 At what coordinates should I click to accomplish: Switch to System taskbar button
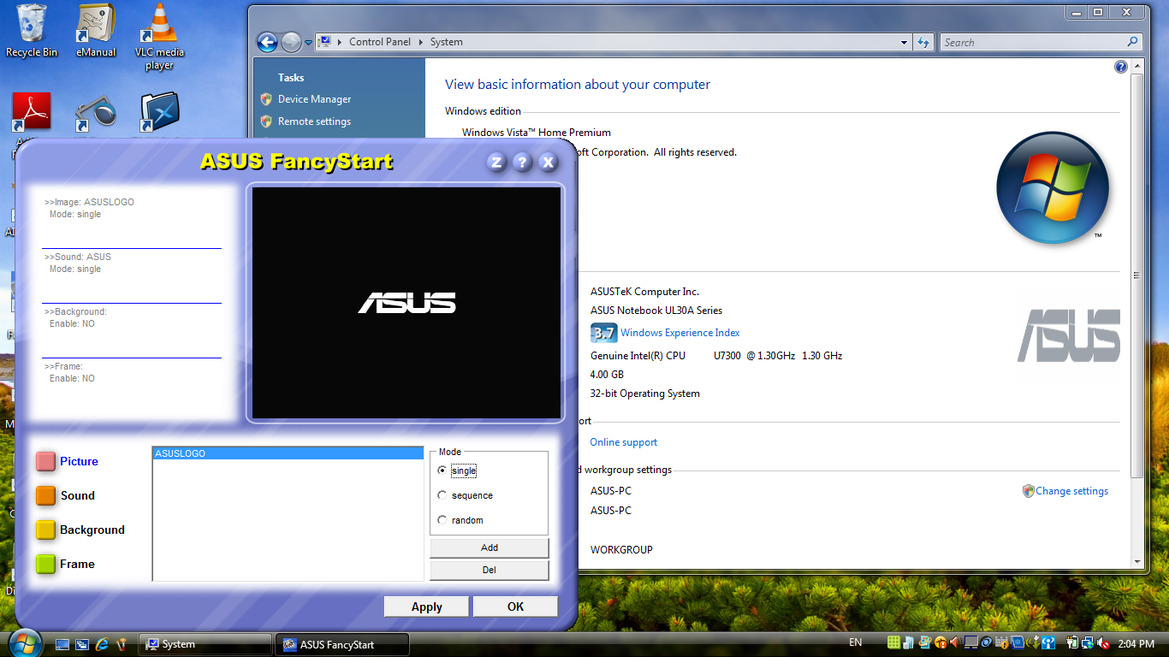pos(206,644)
